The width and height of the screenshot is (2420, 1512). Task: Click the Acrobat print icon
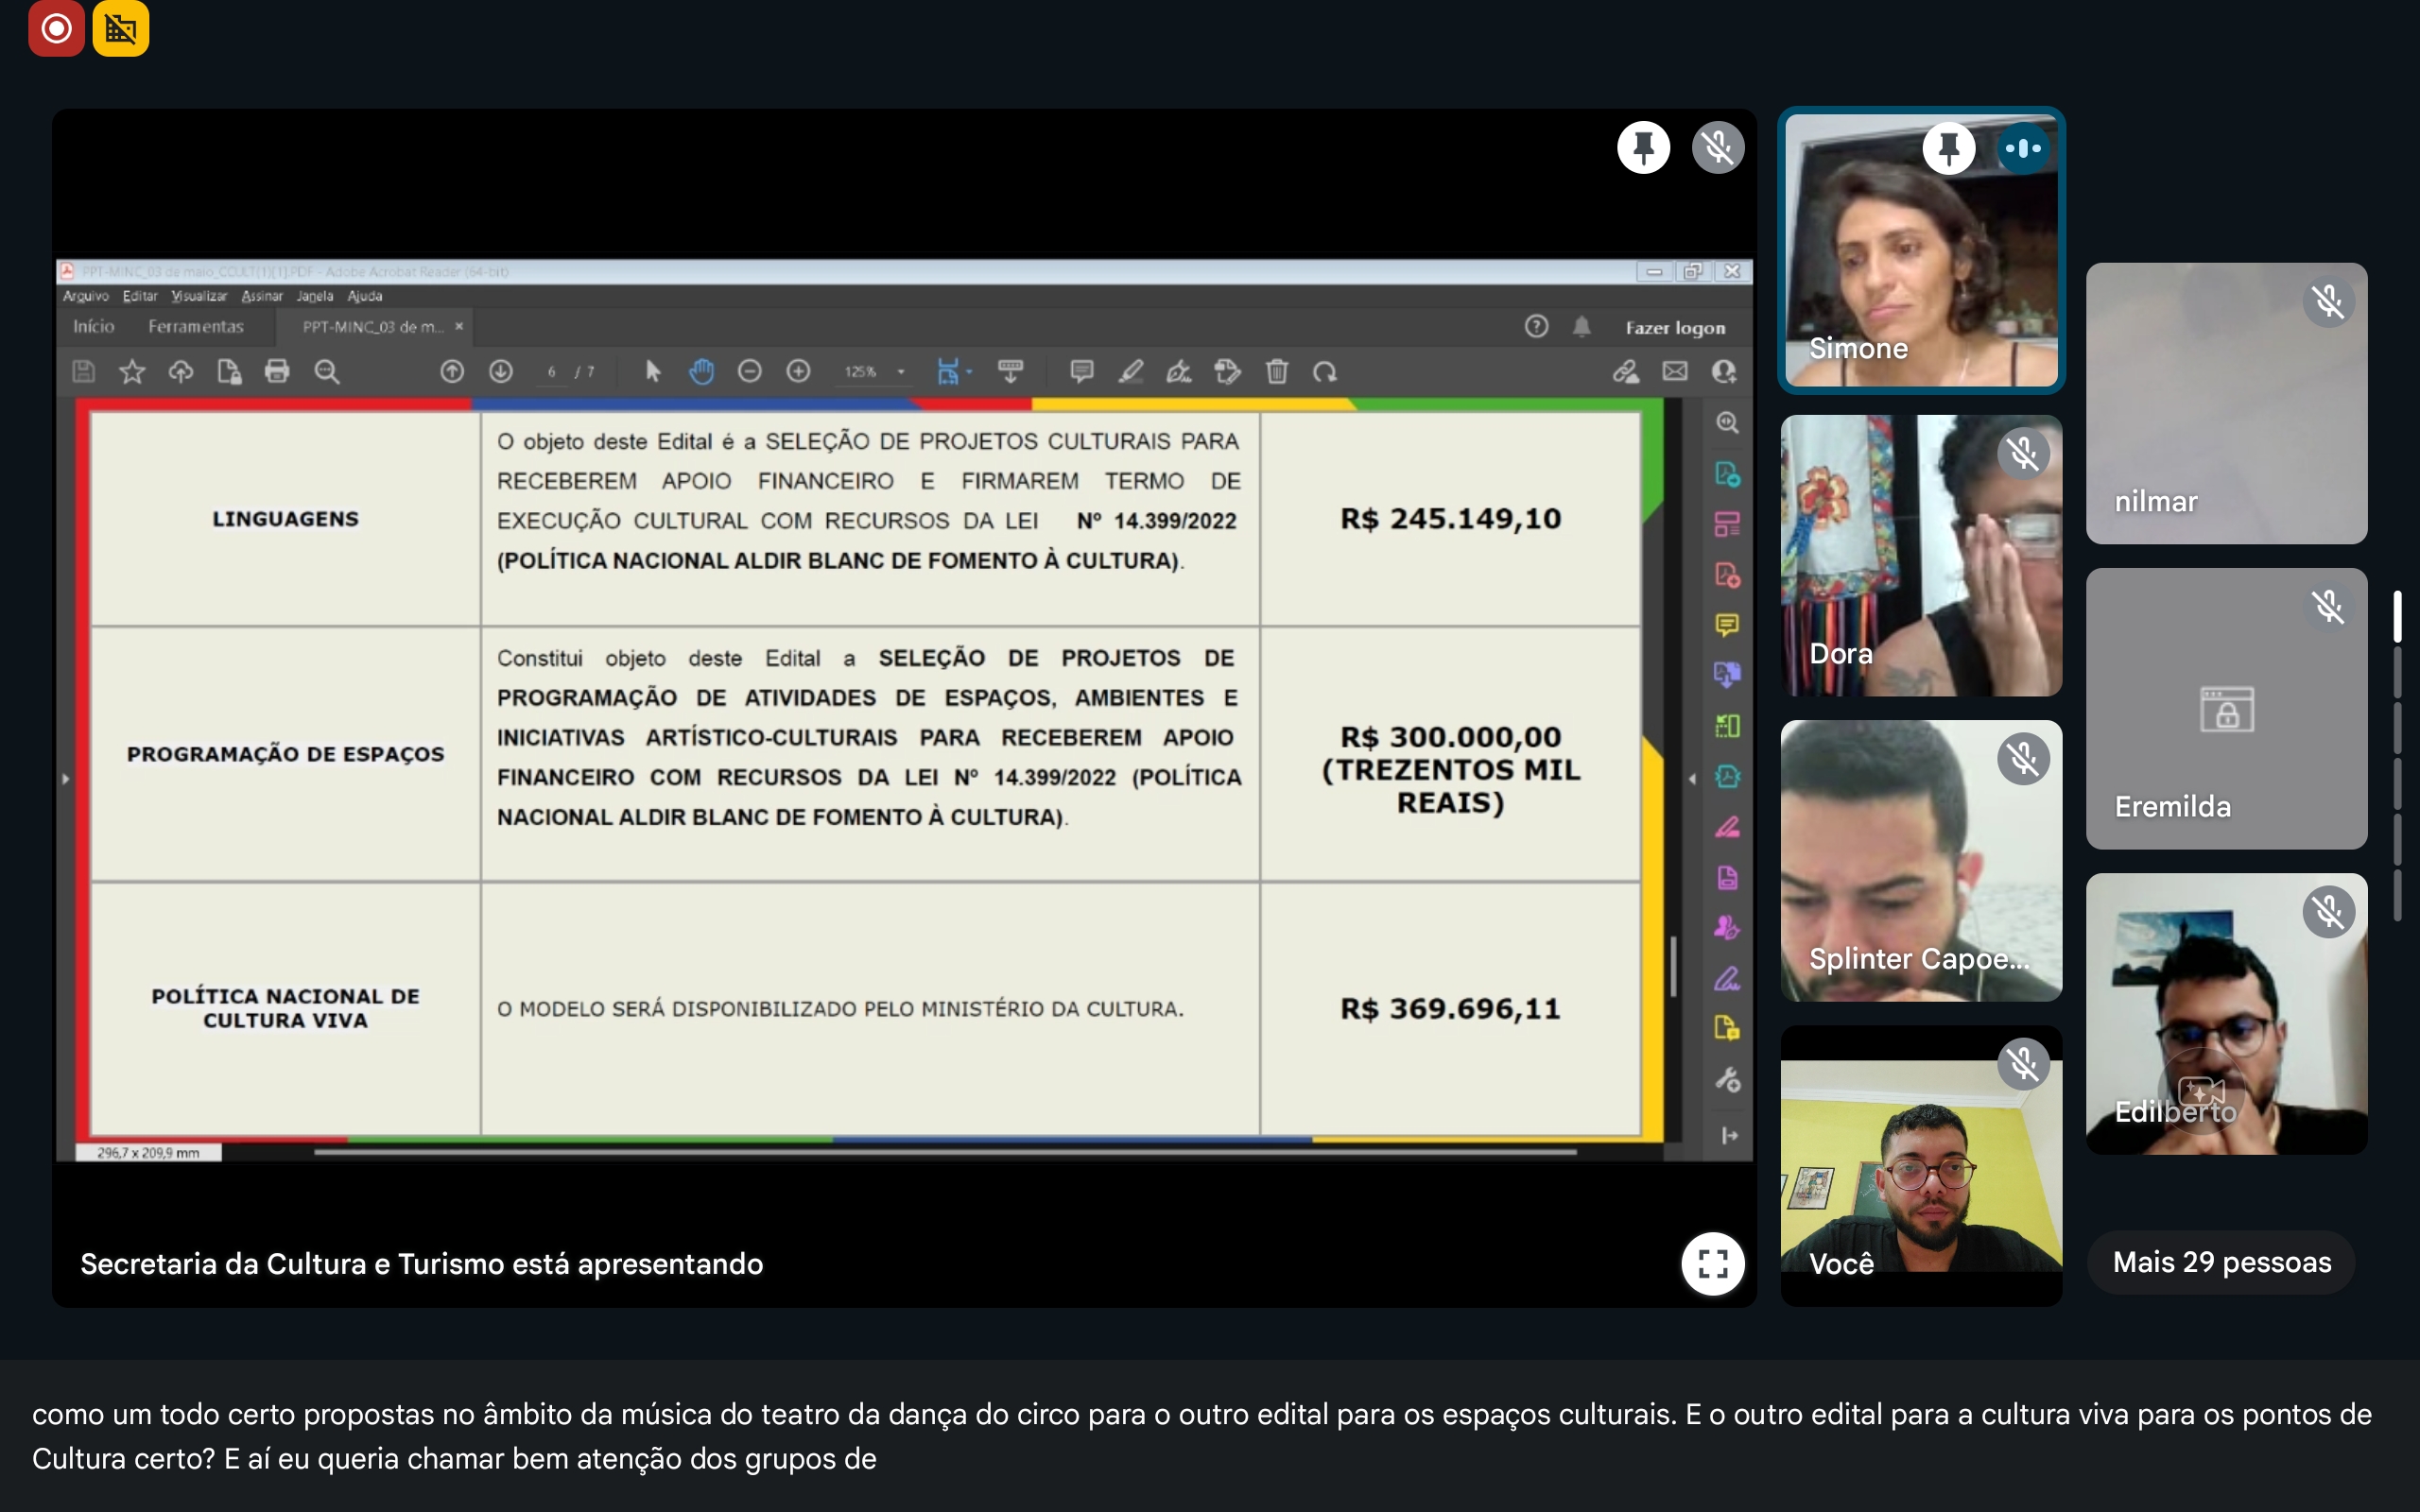pos(277,372)
